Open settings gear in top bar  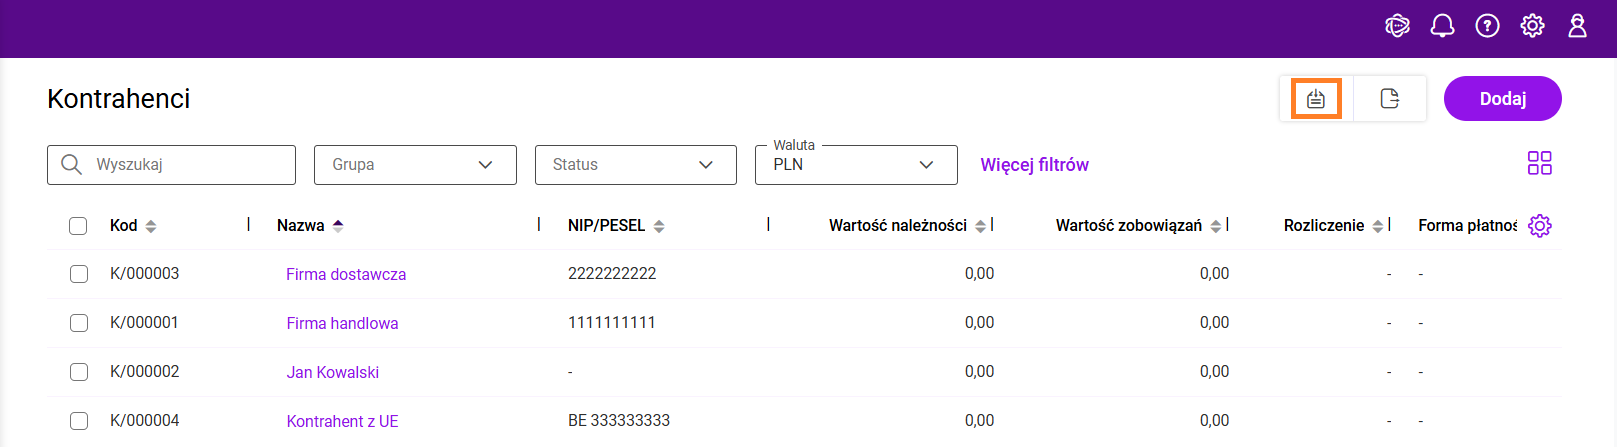(x=1532, y=26)
